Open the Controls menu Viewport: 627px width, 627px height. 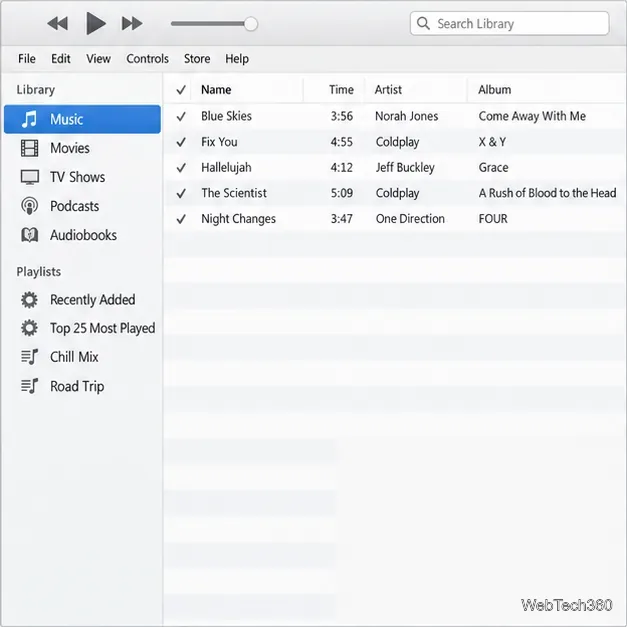pyautogui.click(x=148, y=59)
